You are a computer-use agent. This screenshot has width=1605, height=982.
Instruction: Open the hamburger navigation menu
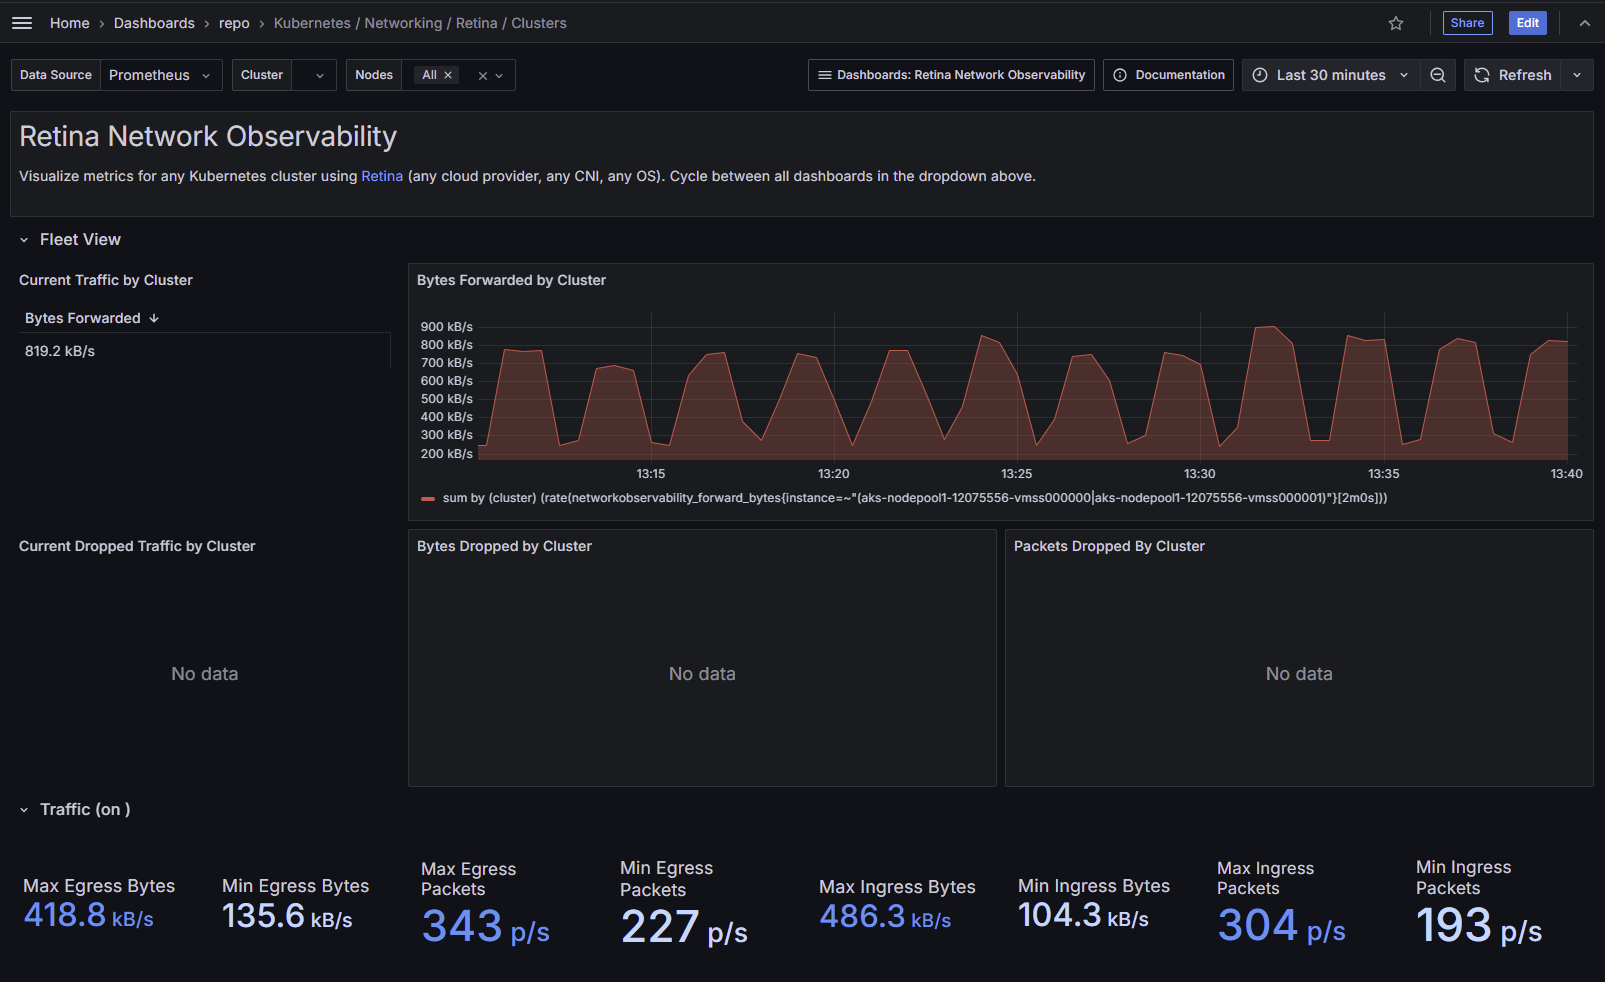(22, 23)
